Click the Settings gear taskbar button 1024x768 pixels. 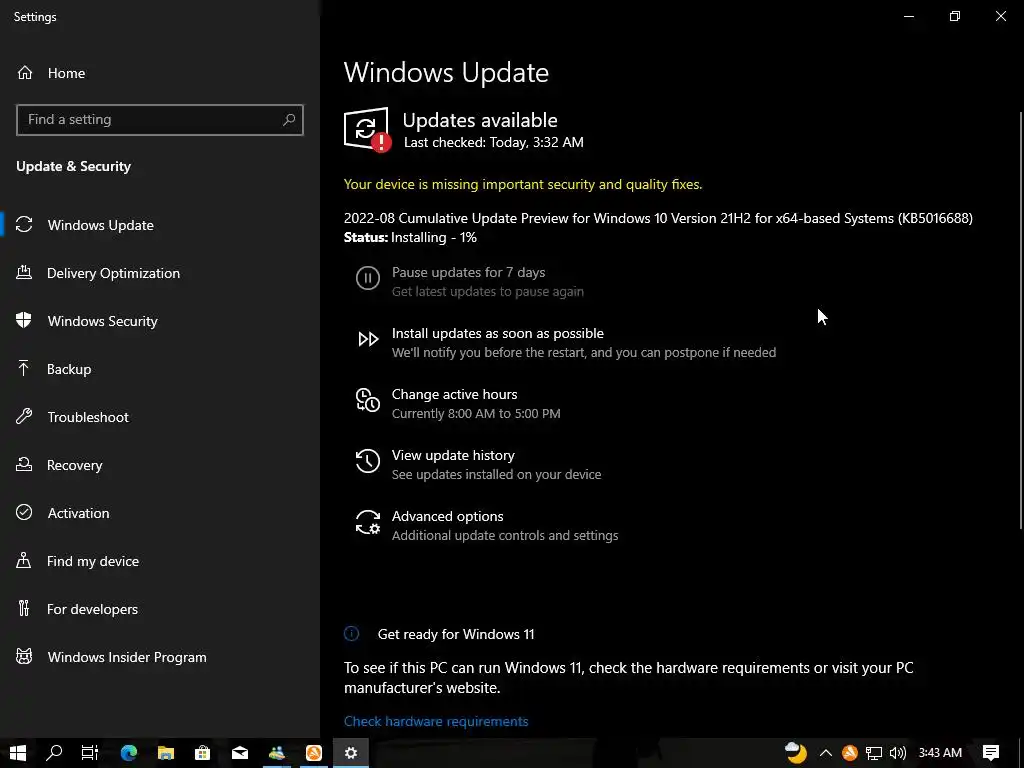[351, 753]
